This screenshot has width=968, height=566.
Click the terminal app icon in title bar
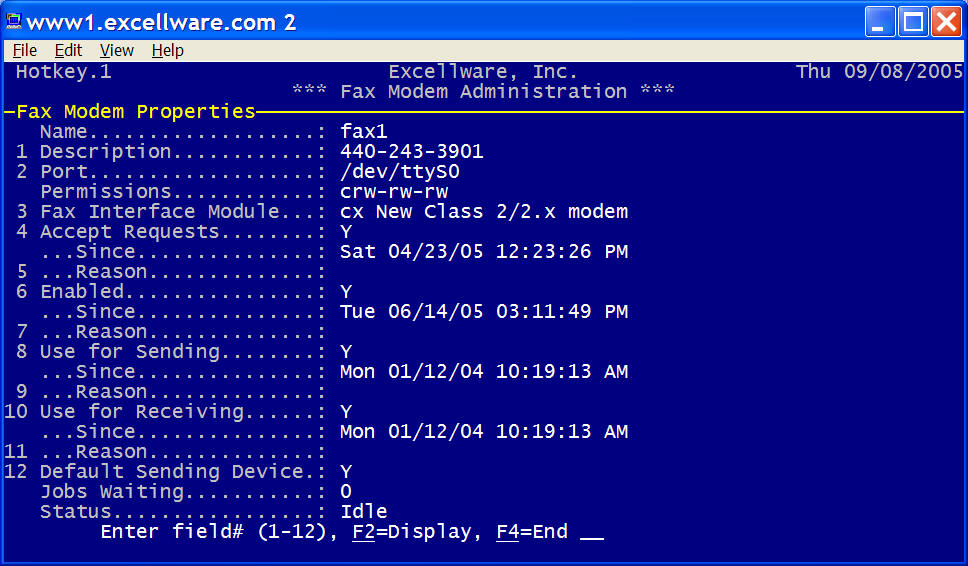14,22
